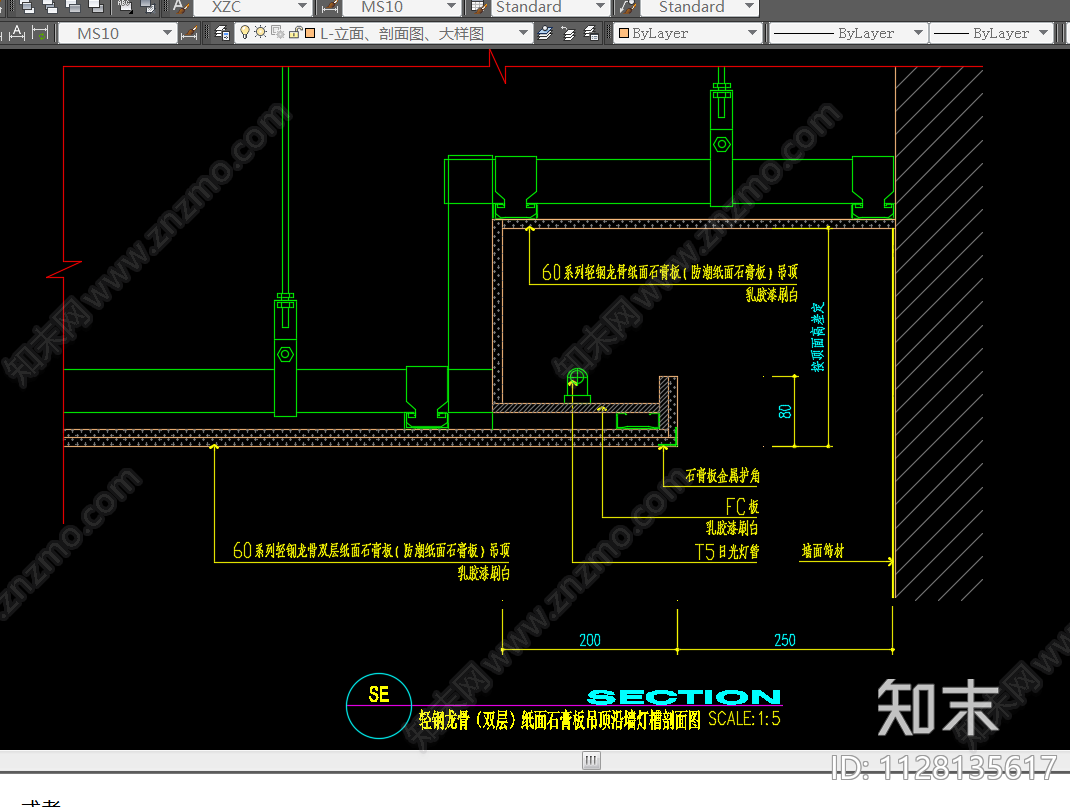The image size is (1070, 807).
Task: Click Send Under Objects draw order icon
Action: pos(96,7)
